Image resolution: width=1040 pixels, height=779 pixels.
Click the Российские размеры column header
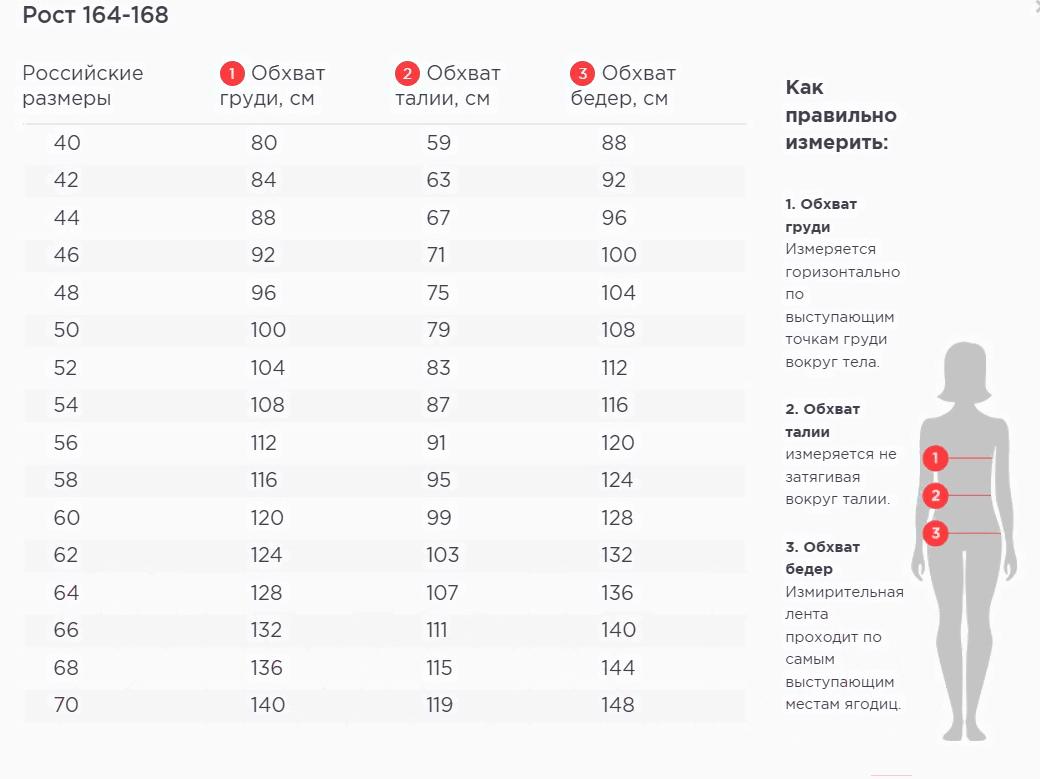point(83,86)
